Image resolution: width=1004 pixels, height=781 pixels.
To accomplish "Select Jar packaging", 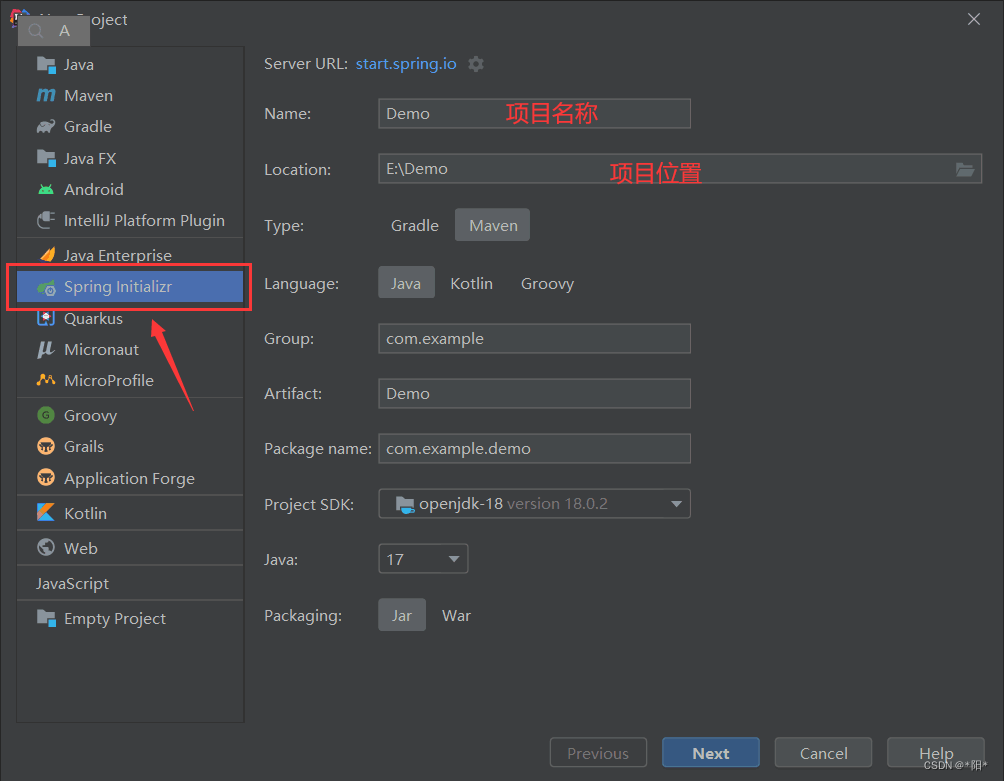I will coord(401,615).
